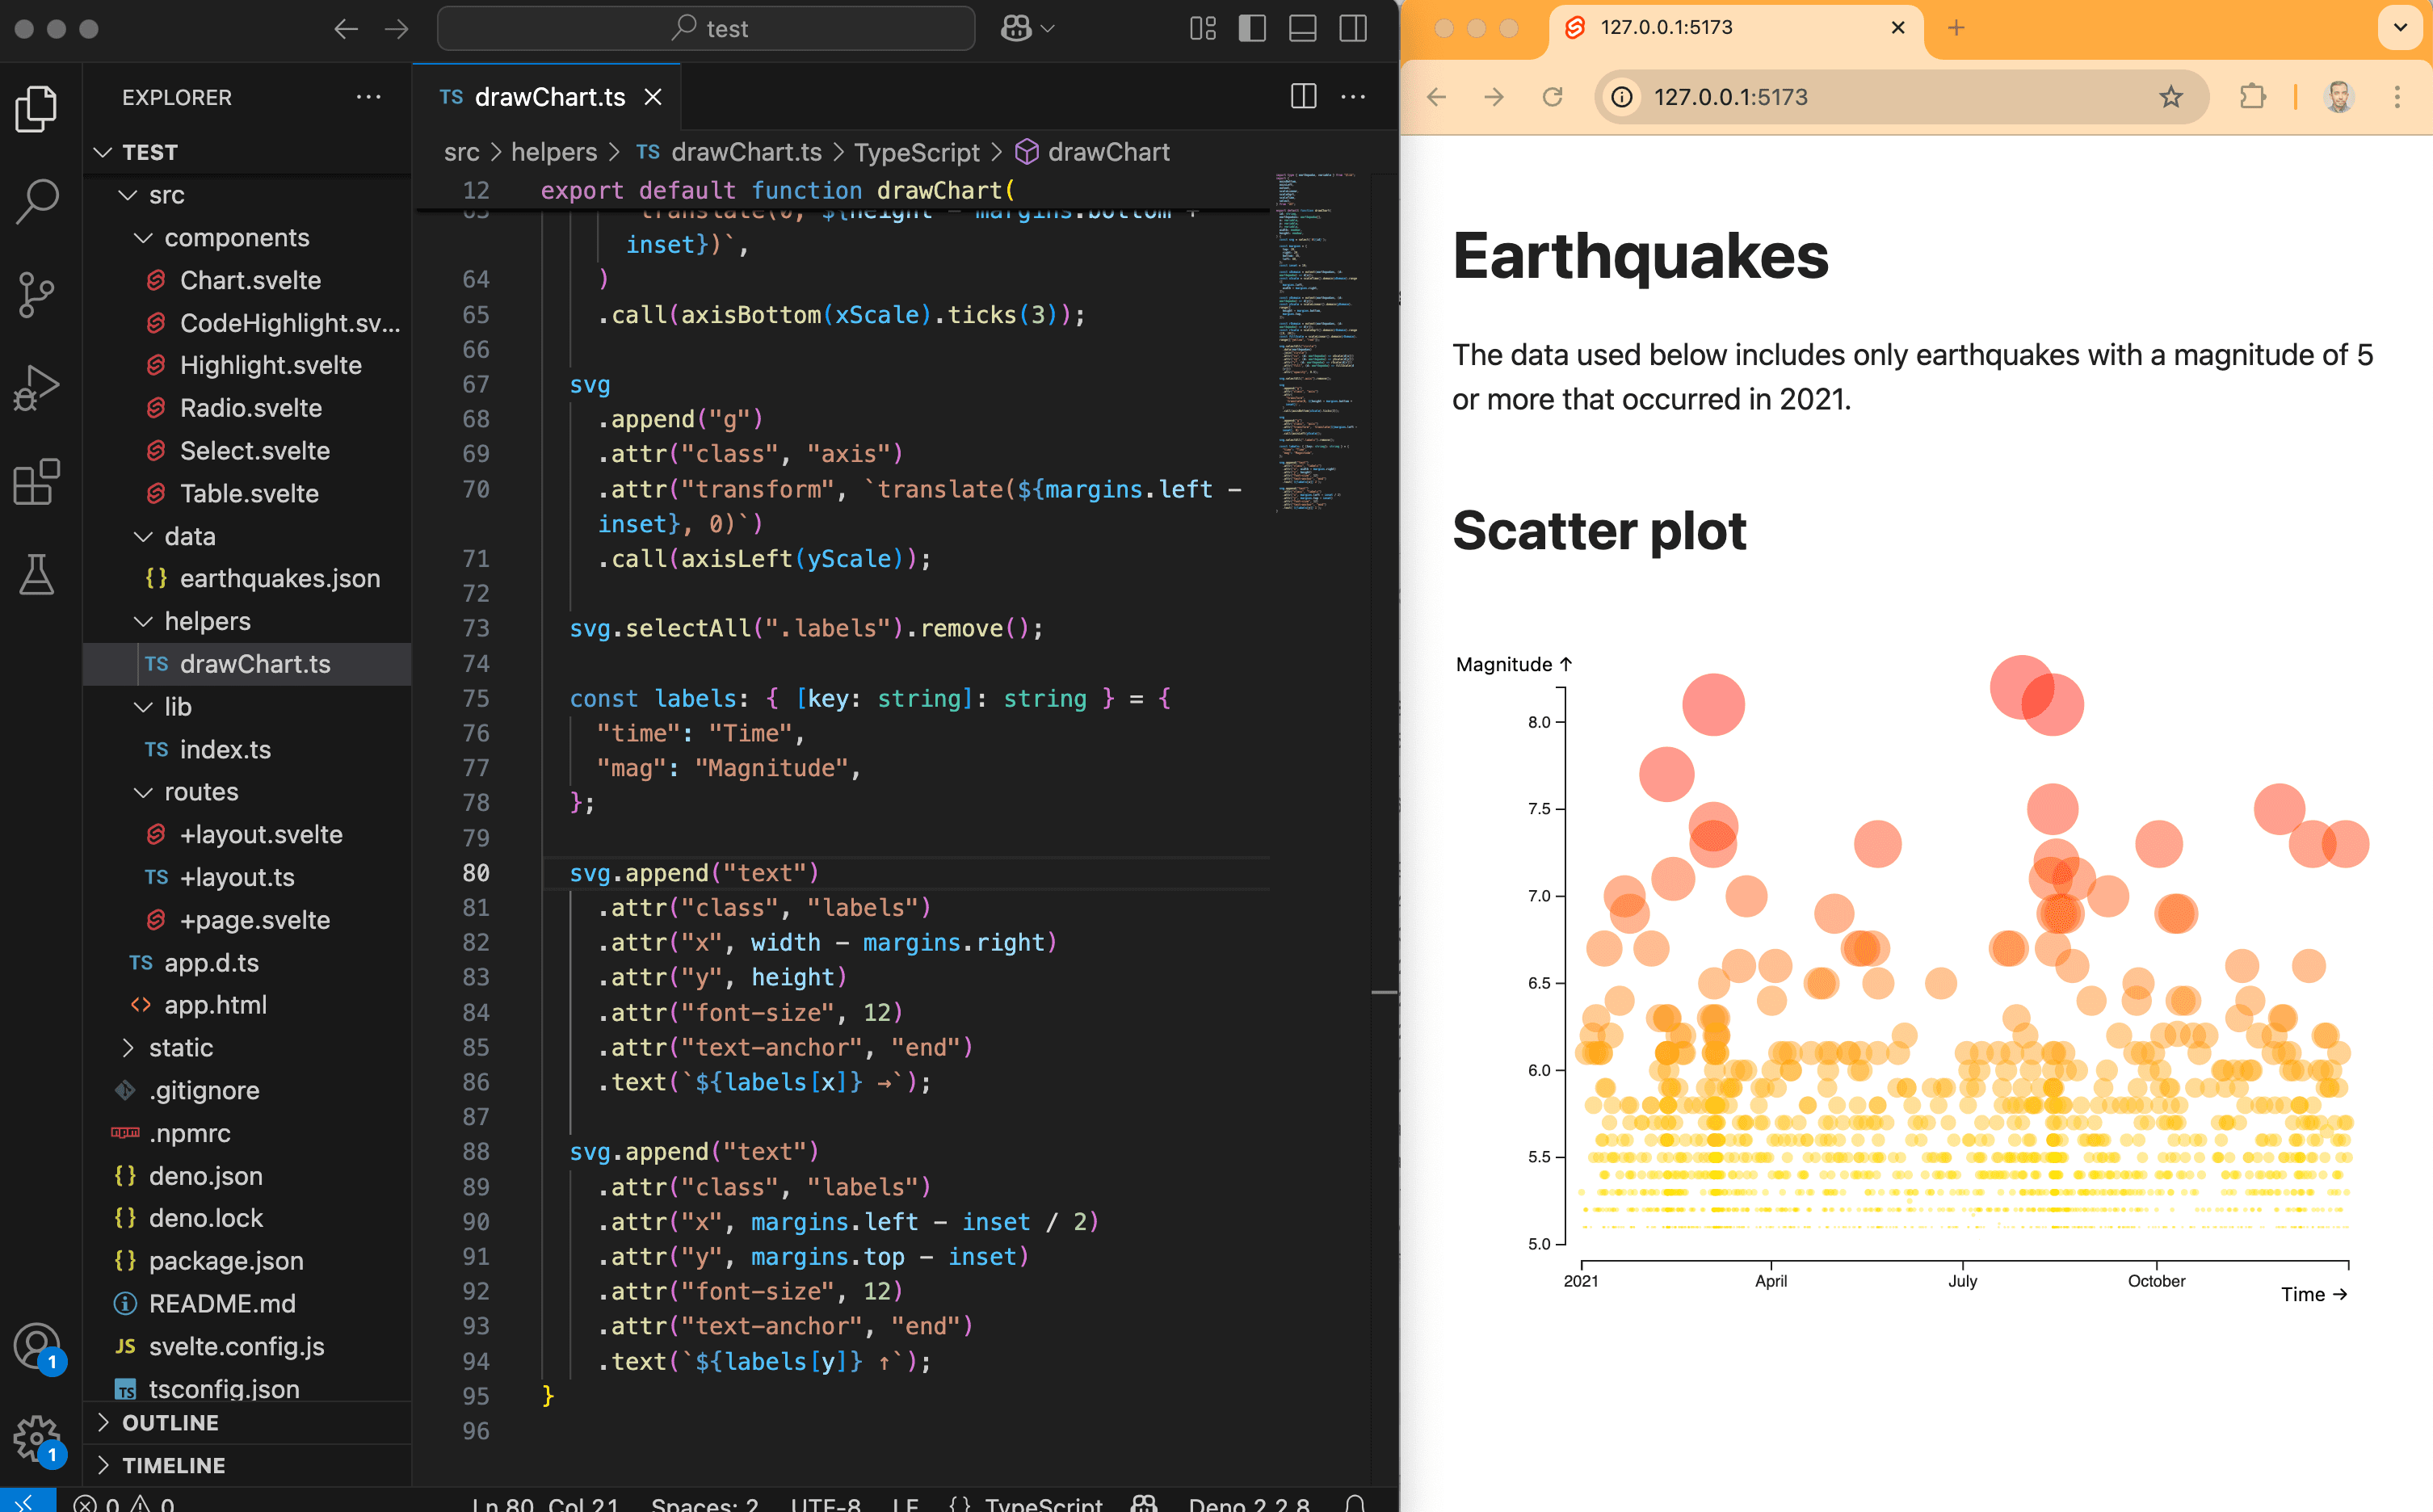Open Radio.svelte file
The height and width of the screenshot is (1512, 2433).
pyautogui.click(x=247, y=408)
